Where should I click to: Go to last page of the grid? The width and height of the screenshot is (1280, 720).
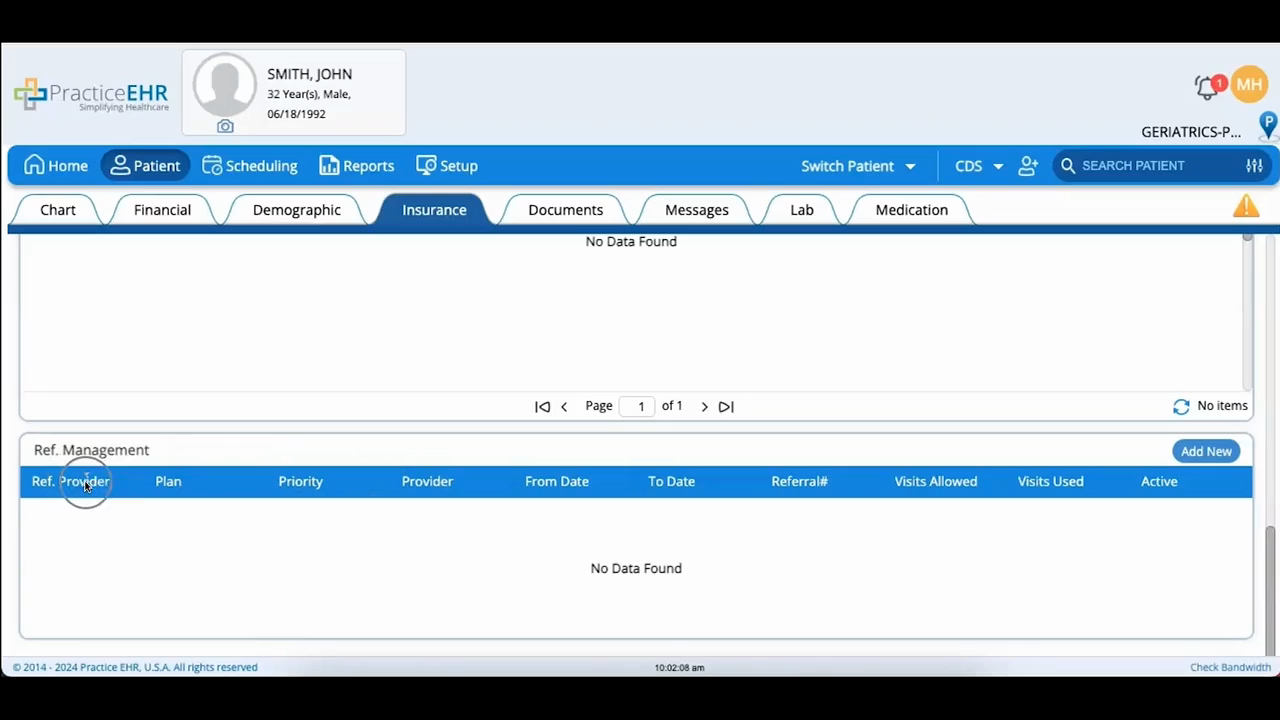coord(726,406)
